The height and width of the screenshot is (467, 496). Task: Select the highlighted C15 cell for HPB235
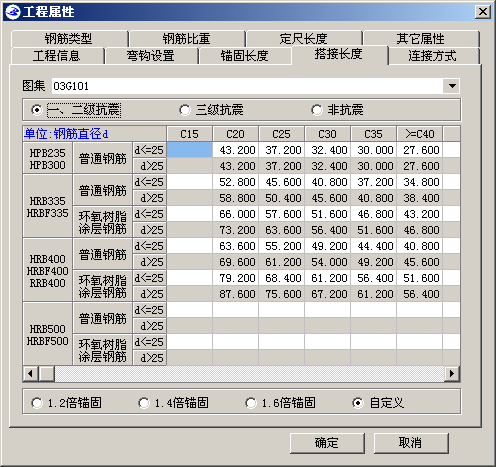(x=189, y=150)
